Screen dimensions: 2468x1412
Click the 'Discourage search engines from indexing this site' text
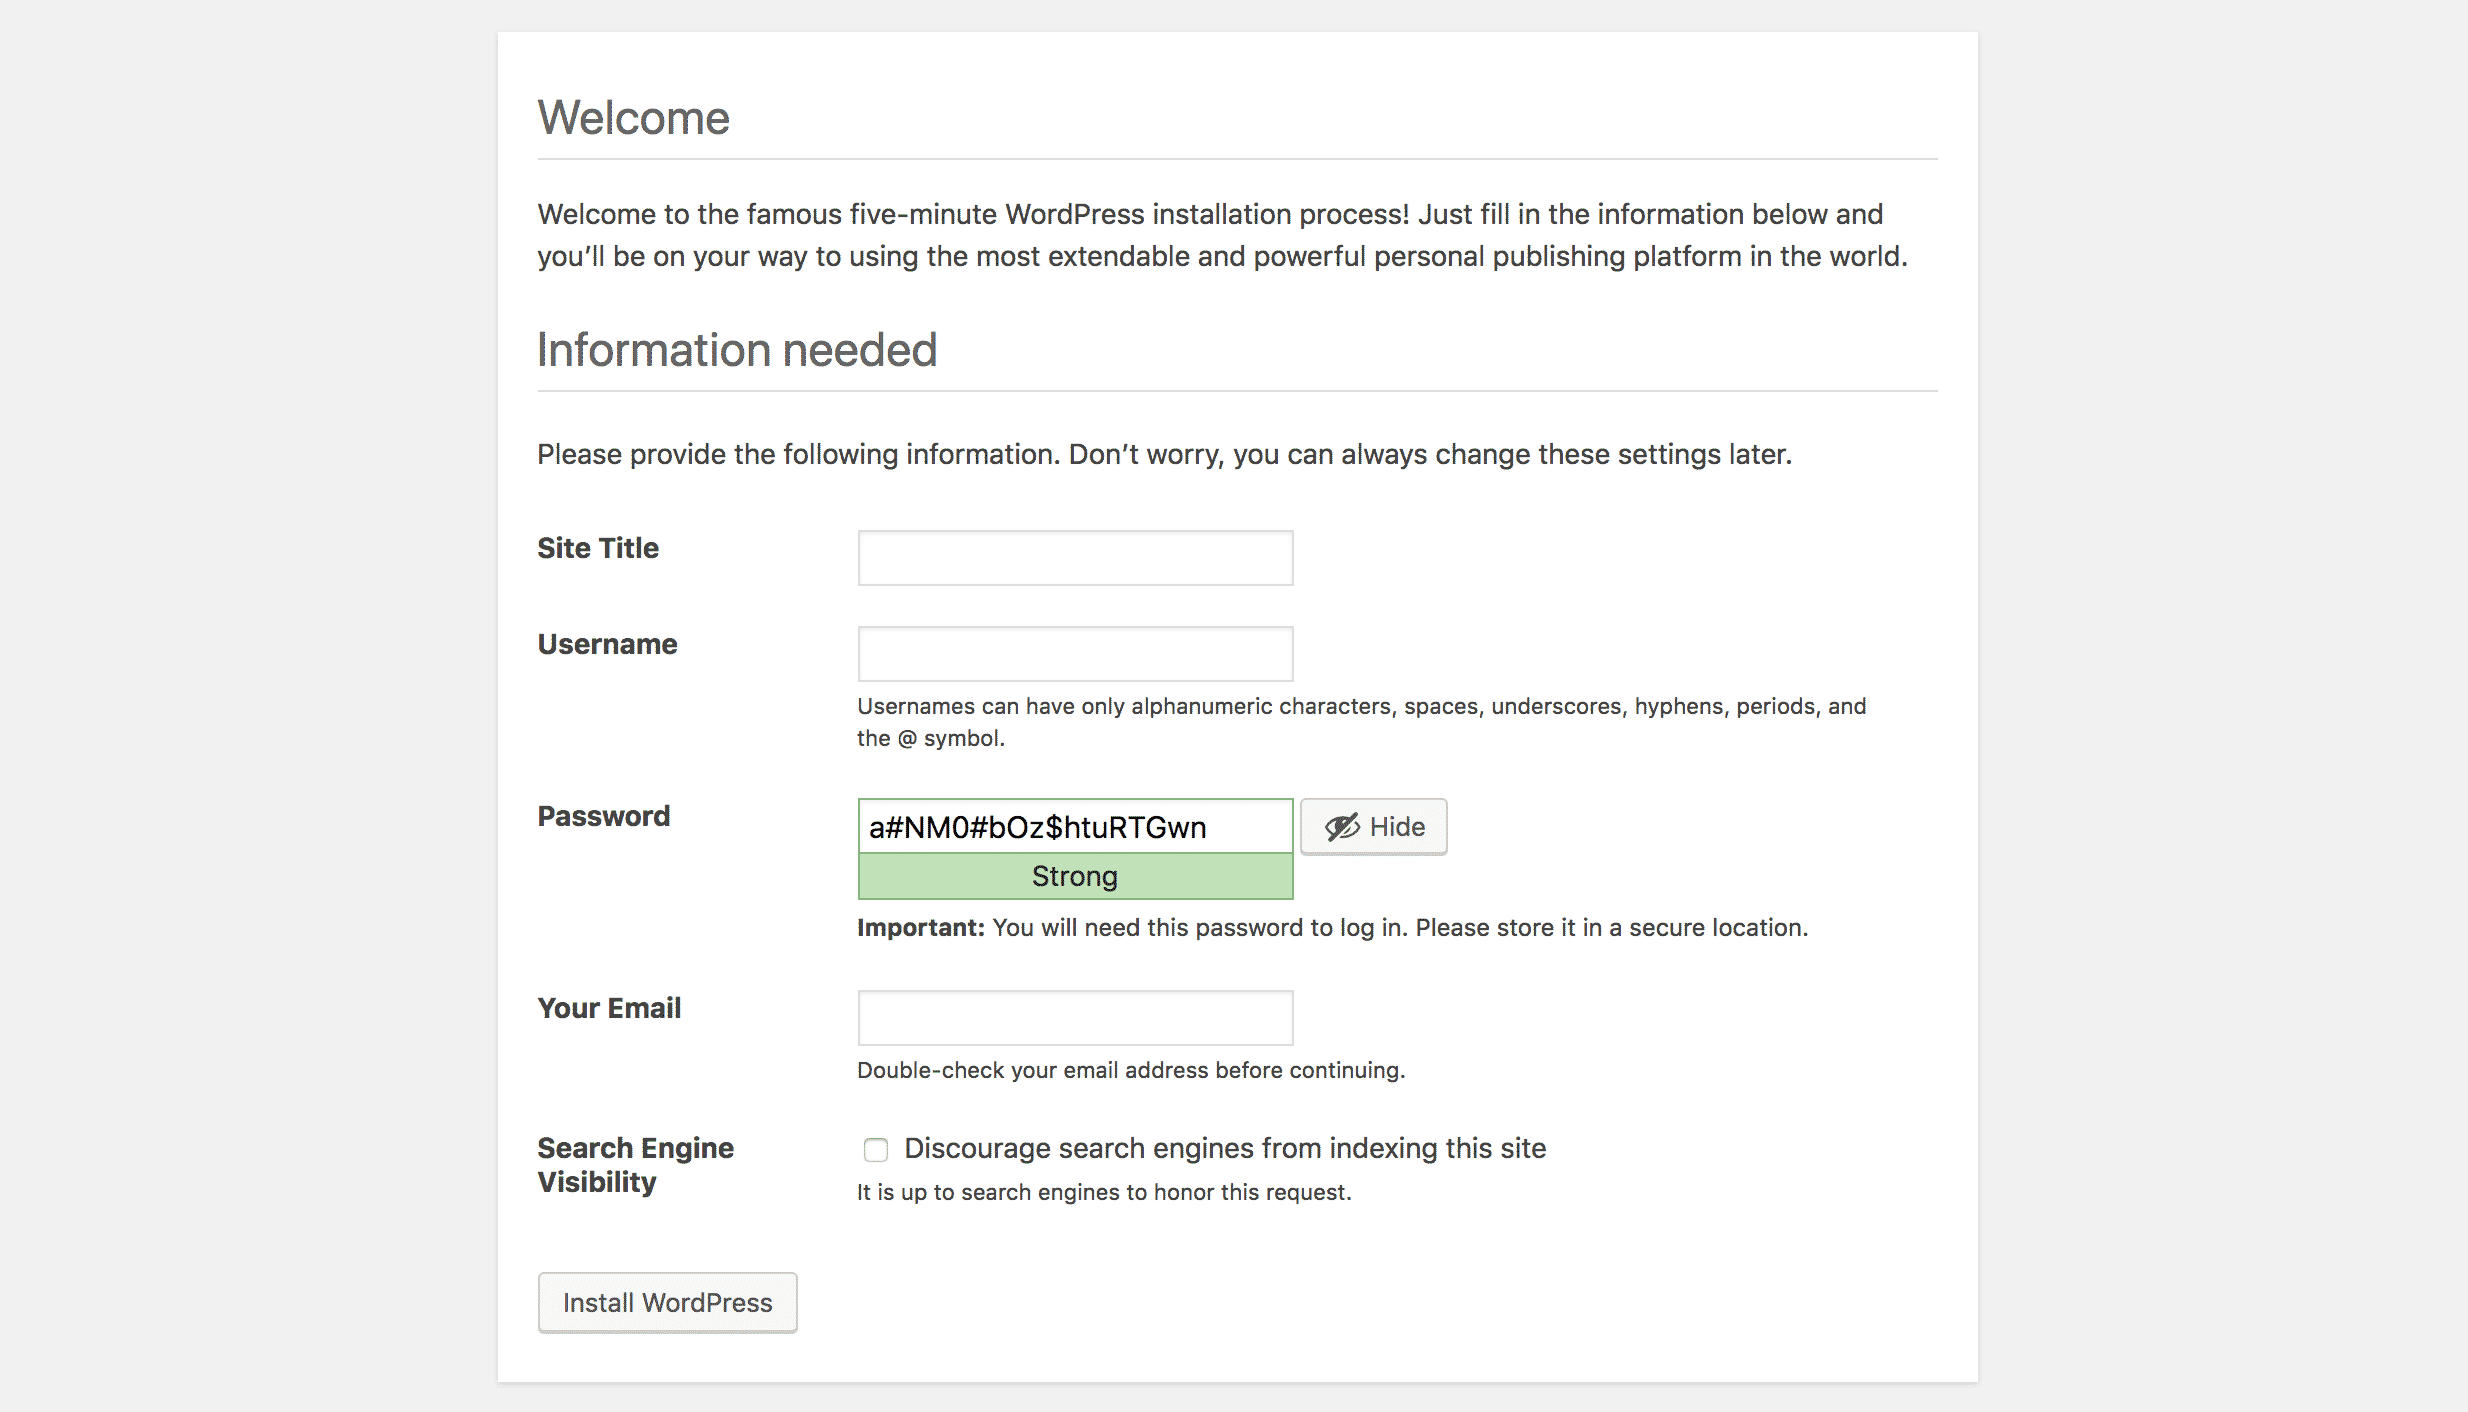(x=1225, y=1149)
